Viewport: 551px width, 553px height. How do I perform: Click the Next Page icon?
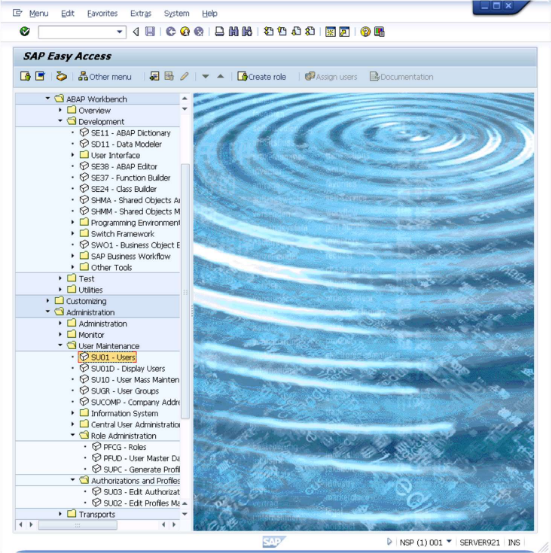(x=296, y=32)
